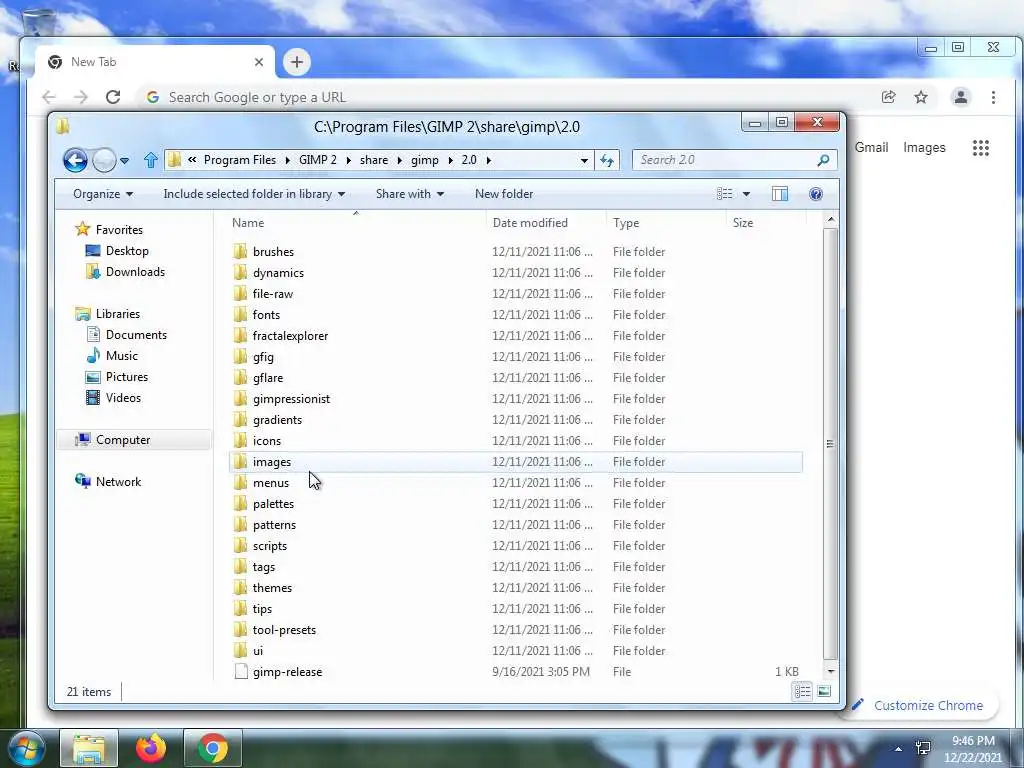Open the Google apps grid icon

(x=981, y=148)
